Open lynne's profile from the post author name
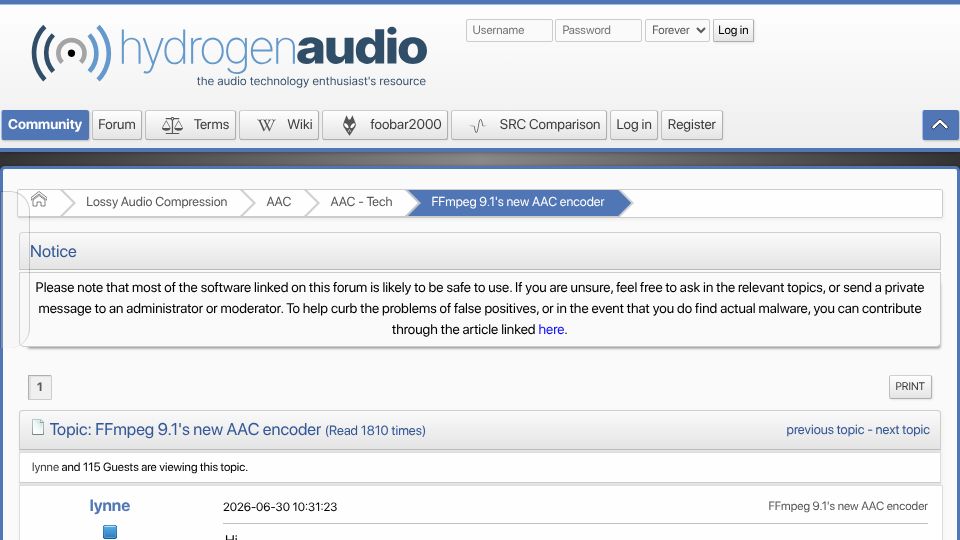The image size is (960, 540). click(x=110, y=506)
